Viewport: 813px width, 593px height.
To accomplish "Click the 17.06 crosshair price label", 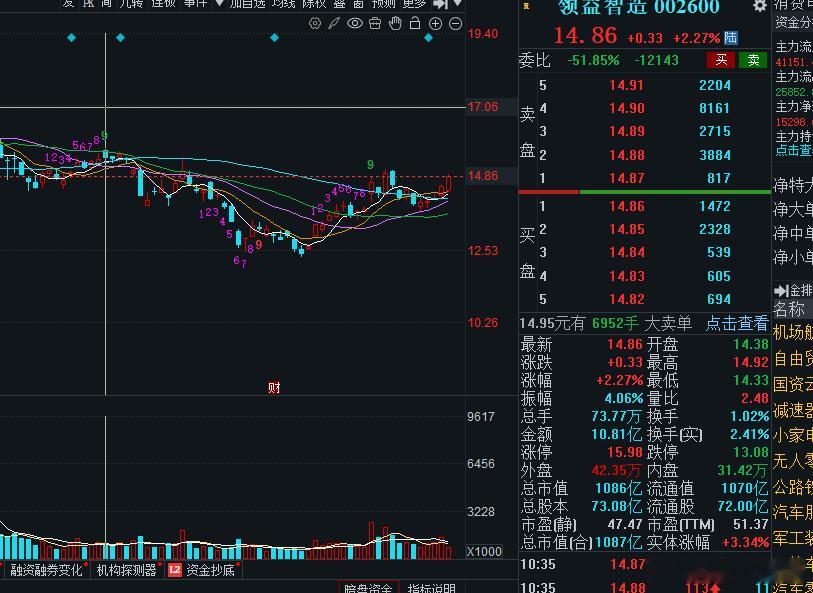I will [483, 107].
